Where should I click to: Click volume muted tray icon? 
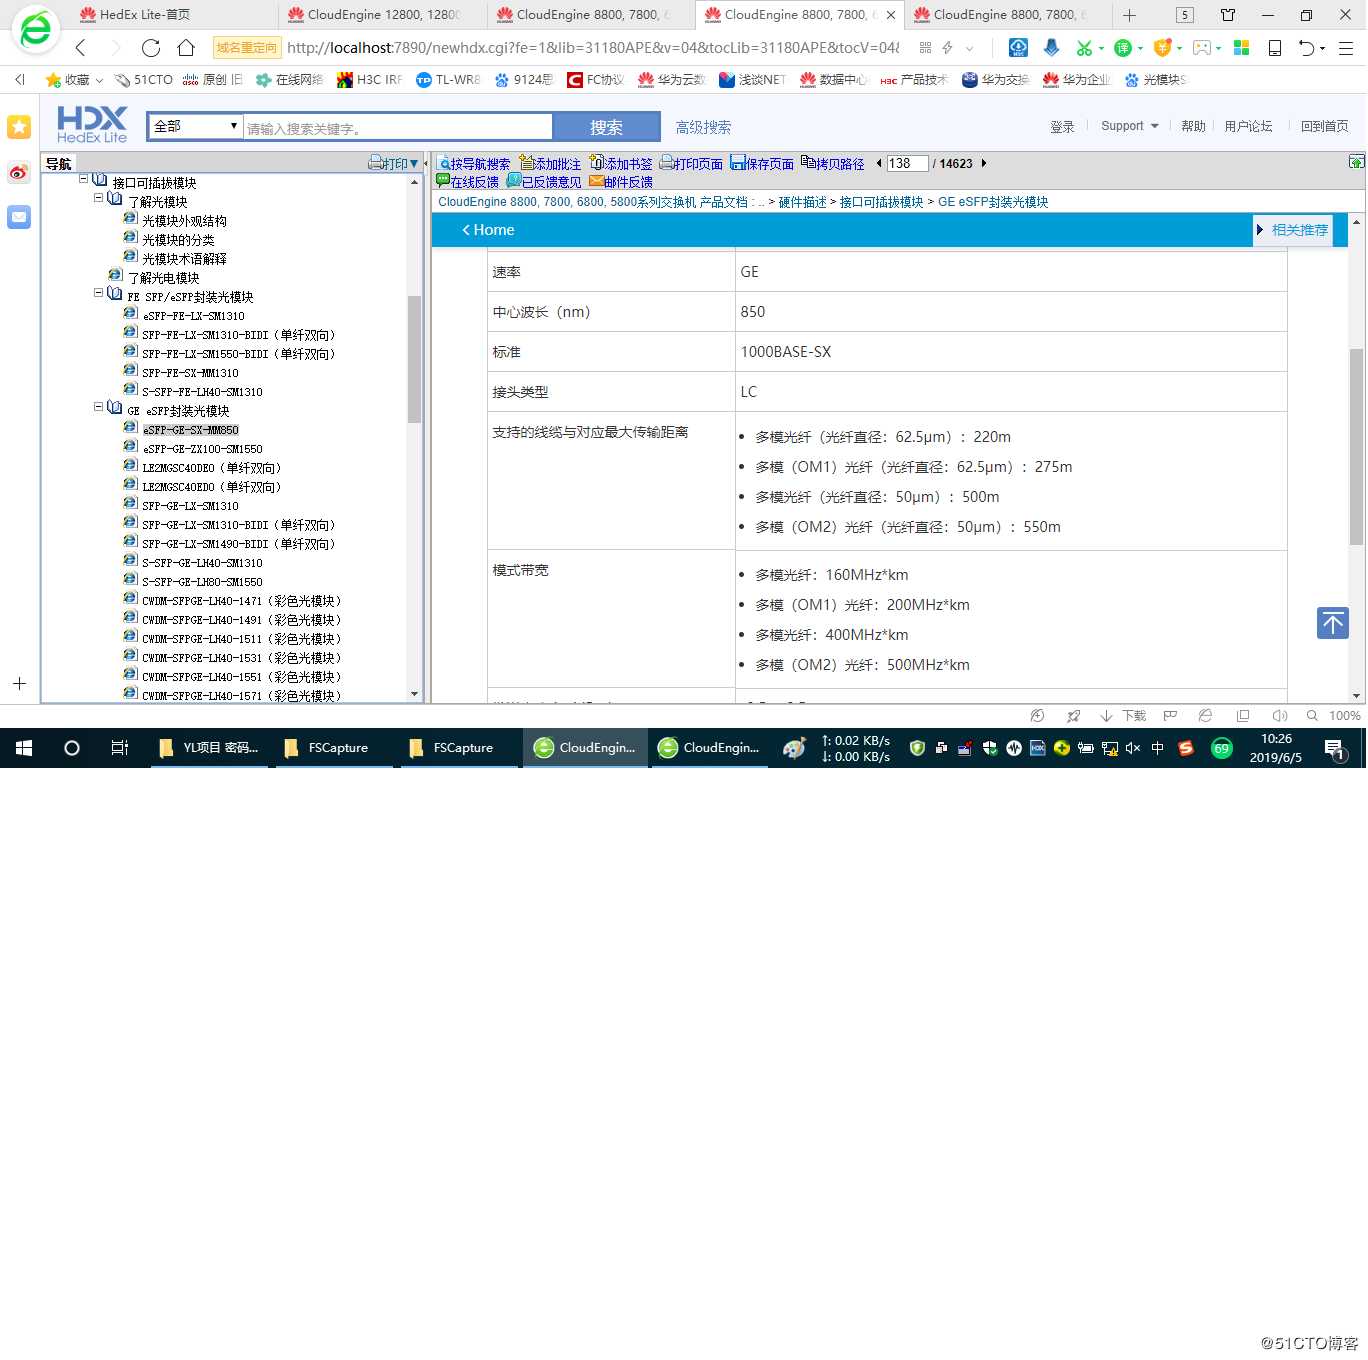[1133, 748]
